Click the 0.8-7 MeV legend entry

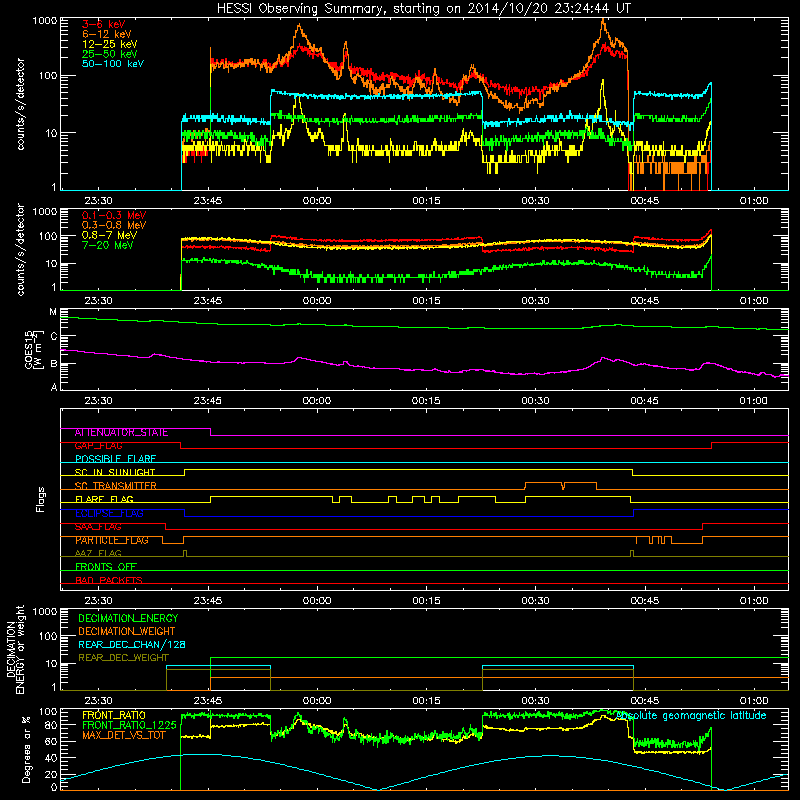coord(110,235)
